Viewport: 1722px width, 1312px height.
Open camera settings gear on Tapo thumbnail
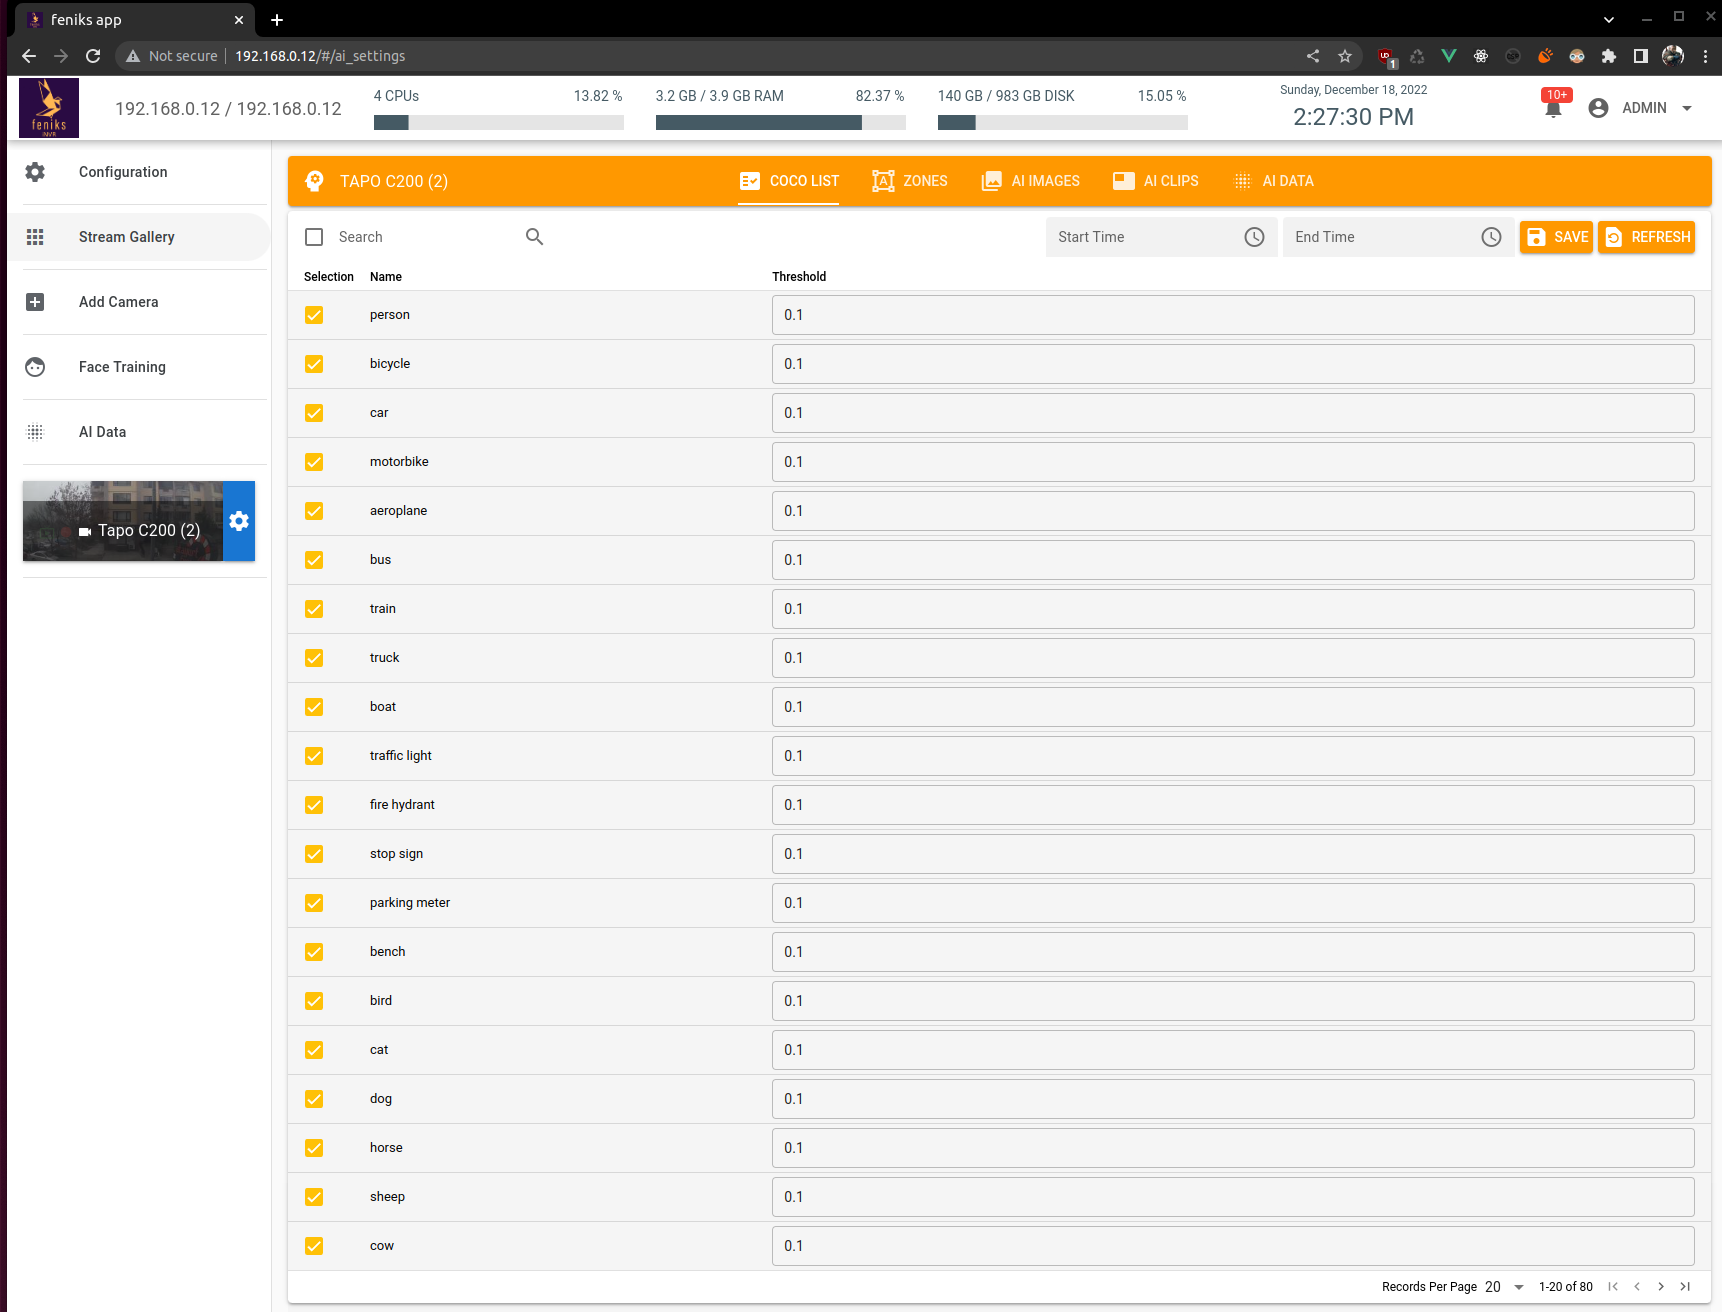pos(239,521)
